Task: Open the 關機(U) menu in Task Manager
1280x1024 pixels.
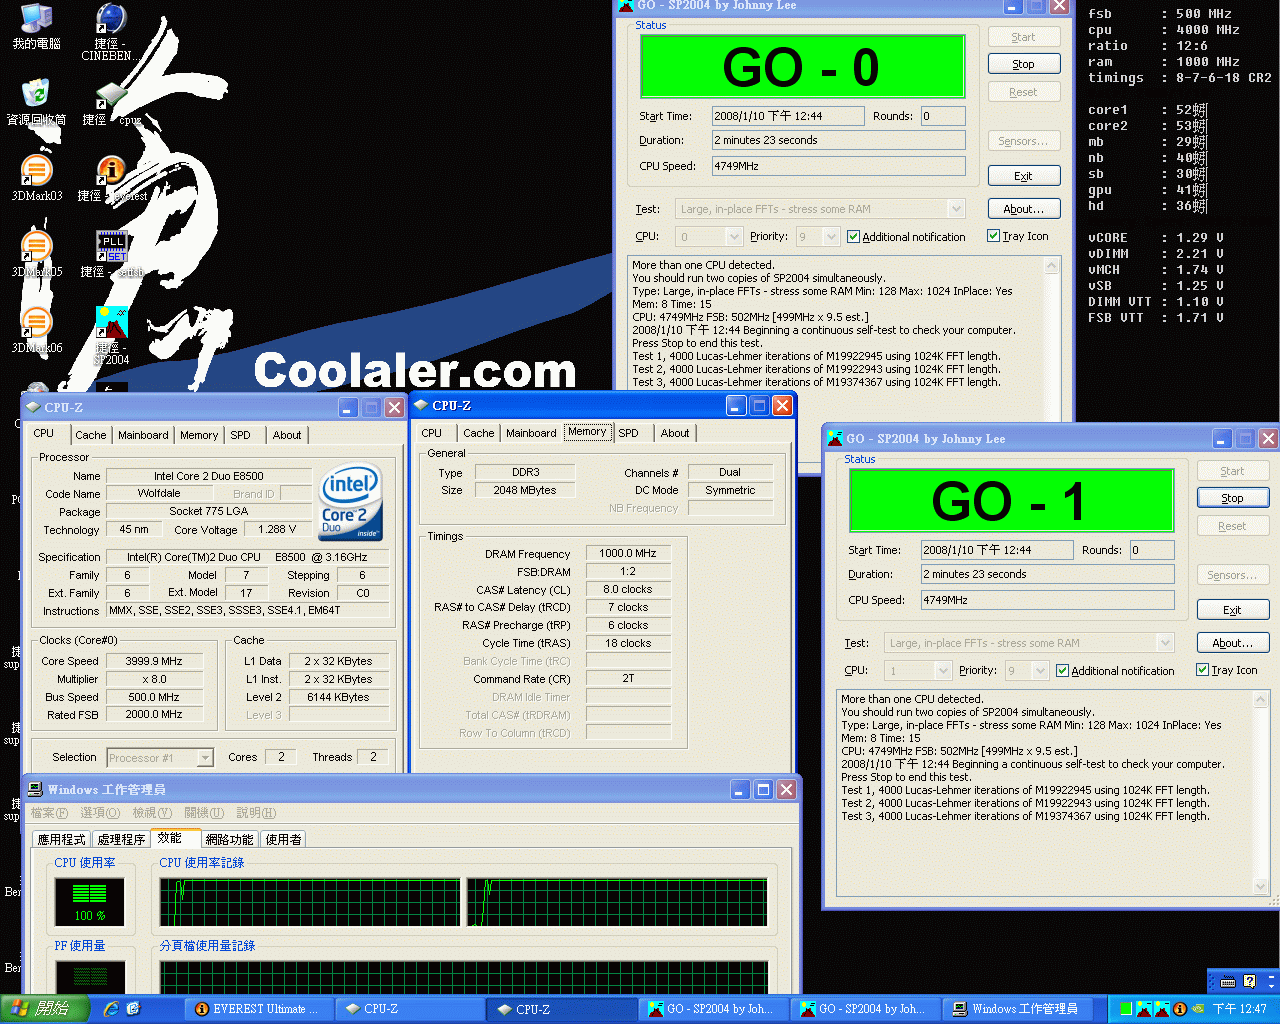Action: pyautogui.click(x=204, y=813)
